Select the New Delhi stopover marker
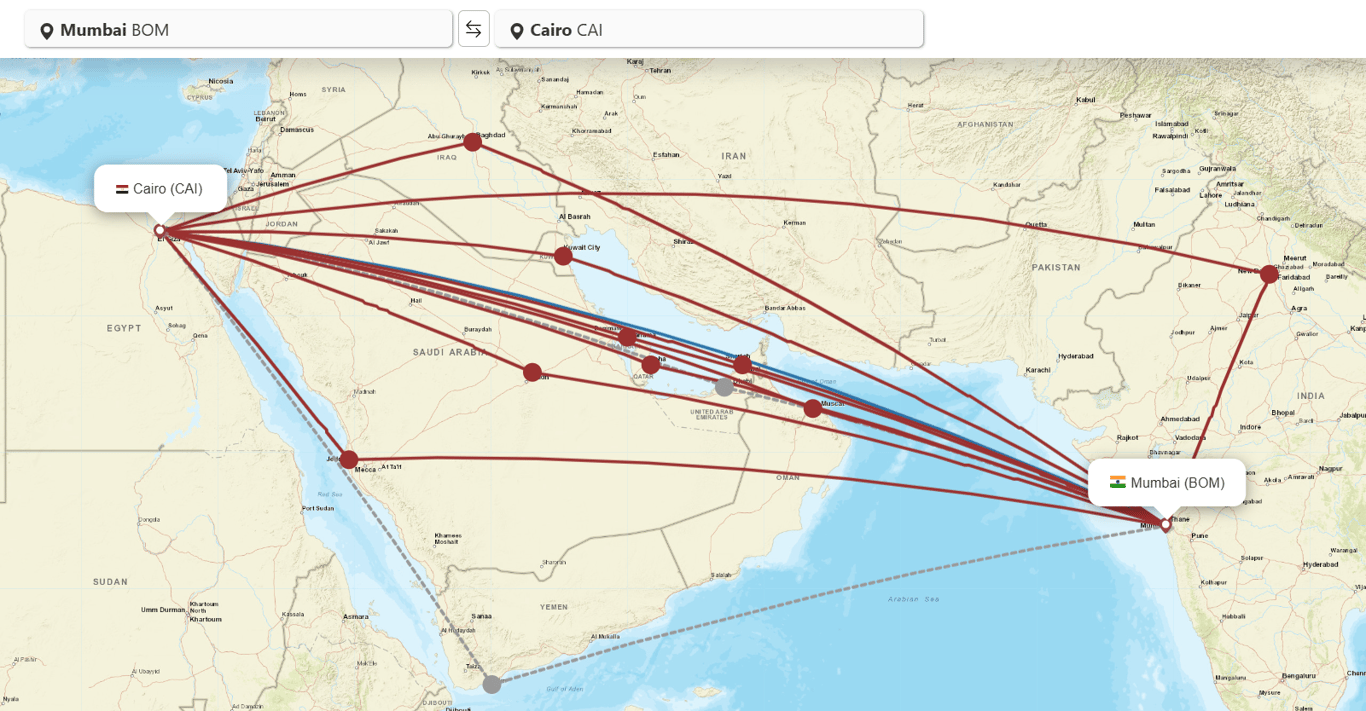Image resolution: width=1366 pixels, height=711 pixels. [1269, 274]
